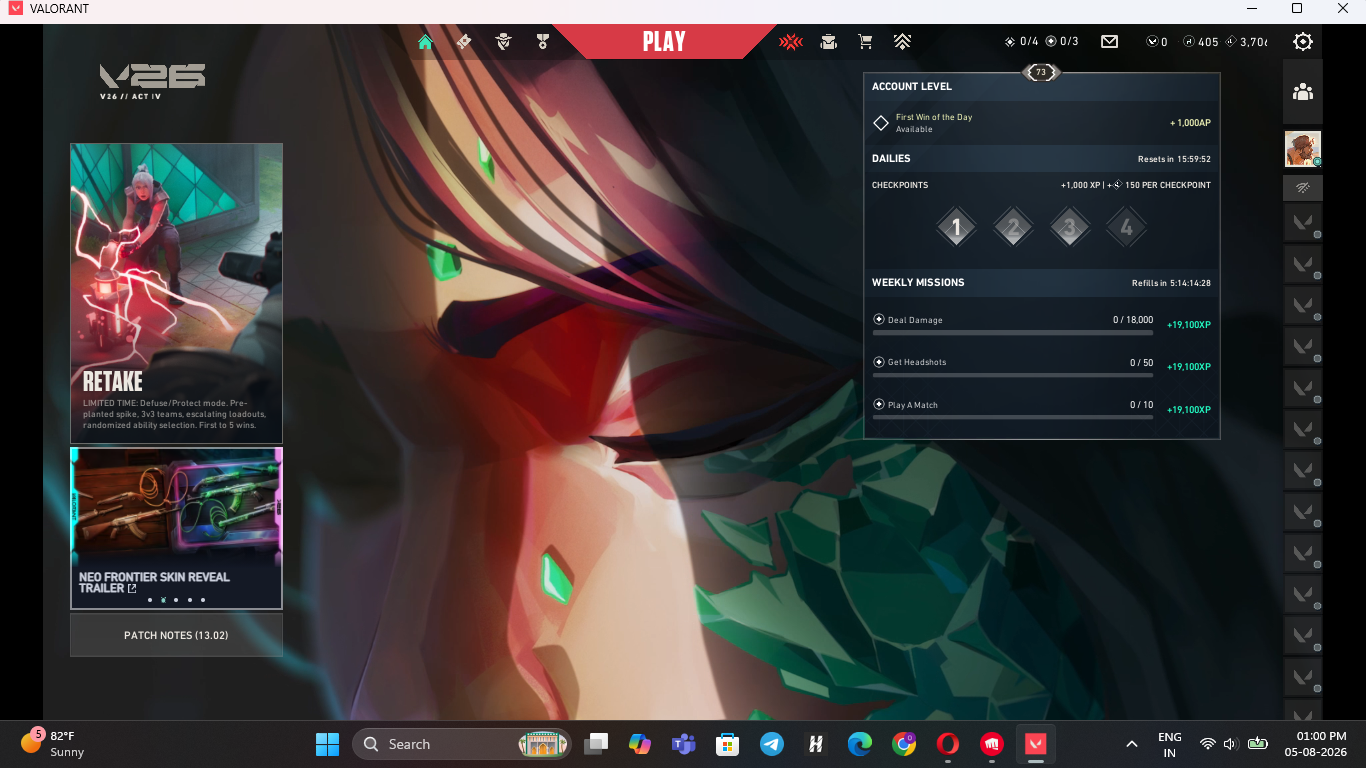Click the icon beside Deal Damage
The height and width of the screenshot is (768, 1366).
(x=879, y=320)
